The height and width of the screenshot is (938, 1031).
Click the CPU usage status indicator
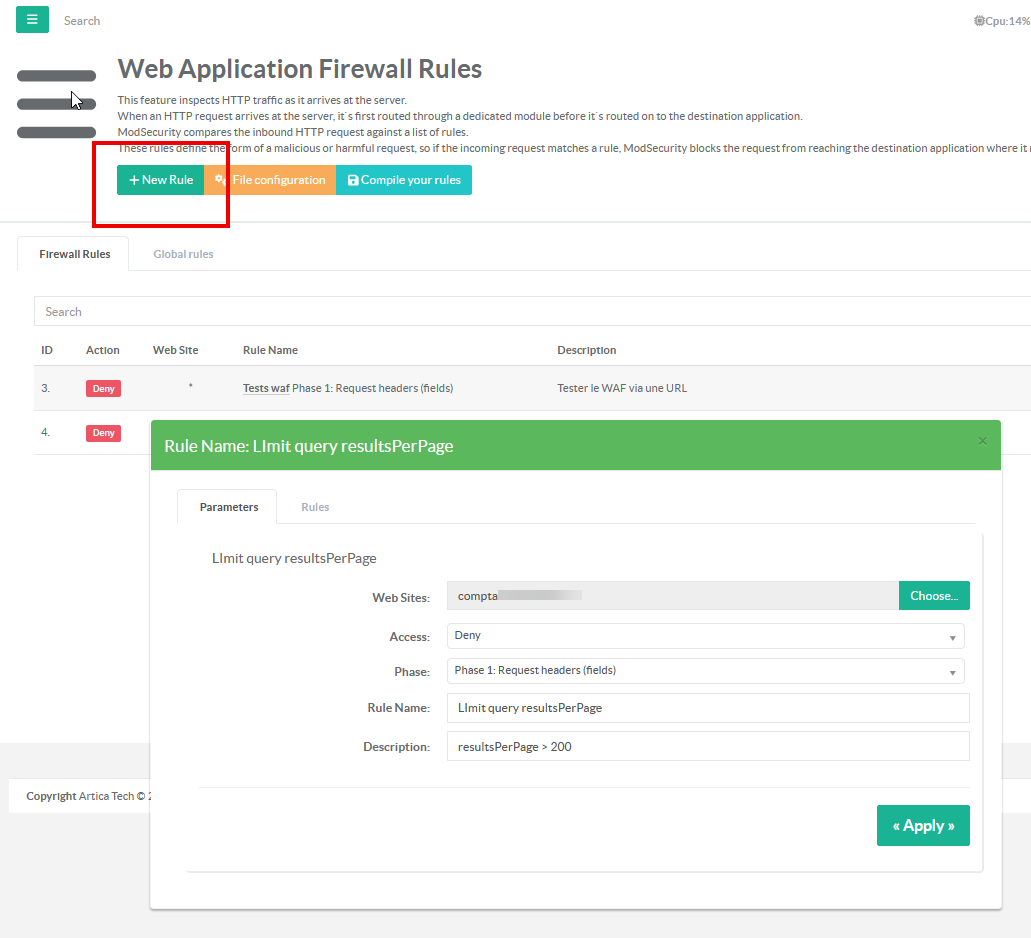[x=1001, y=21]
